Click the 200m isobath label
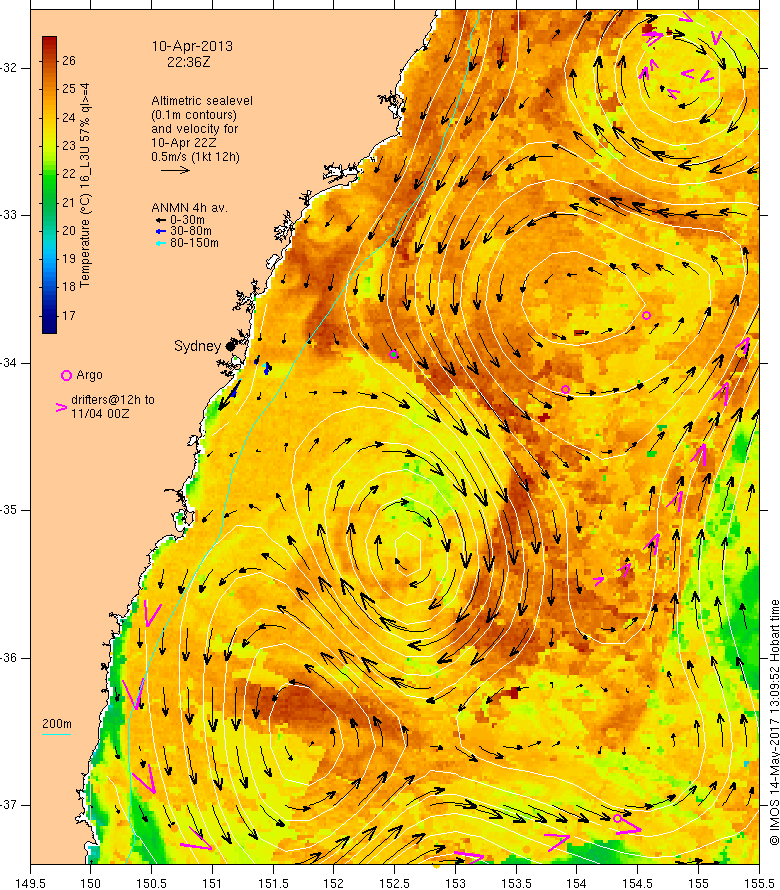This screenshot has width=780, height=890. point(57,724)
